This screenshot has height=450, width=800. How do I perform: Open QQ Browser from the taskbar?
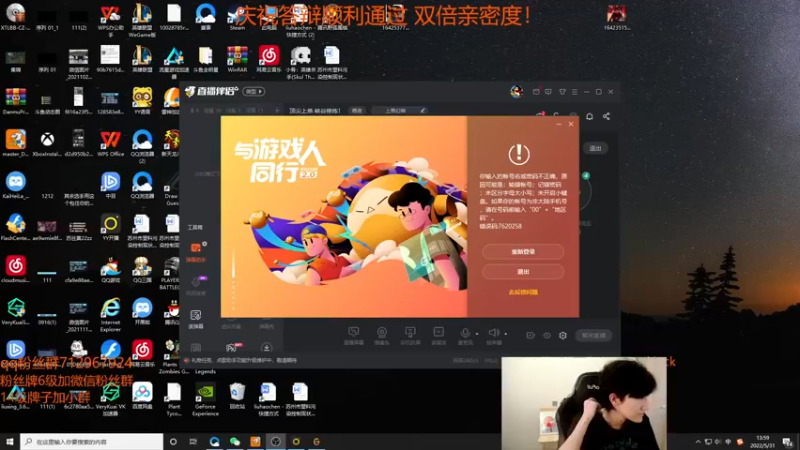[x=214, y=442]
